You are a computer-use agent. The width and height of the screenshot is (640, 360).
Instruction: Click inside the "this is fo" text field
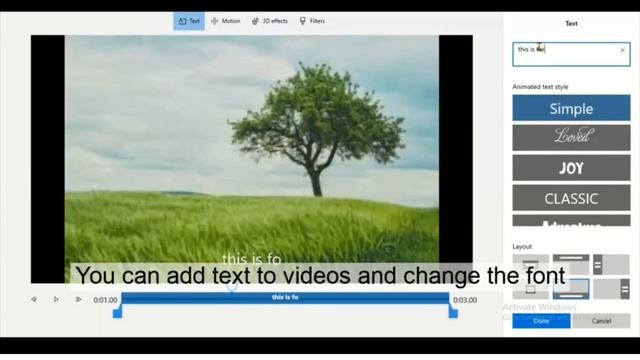571,54
